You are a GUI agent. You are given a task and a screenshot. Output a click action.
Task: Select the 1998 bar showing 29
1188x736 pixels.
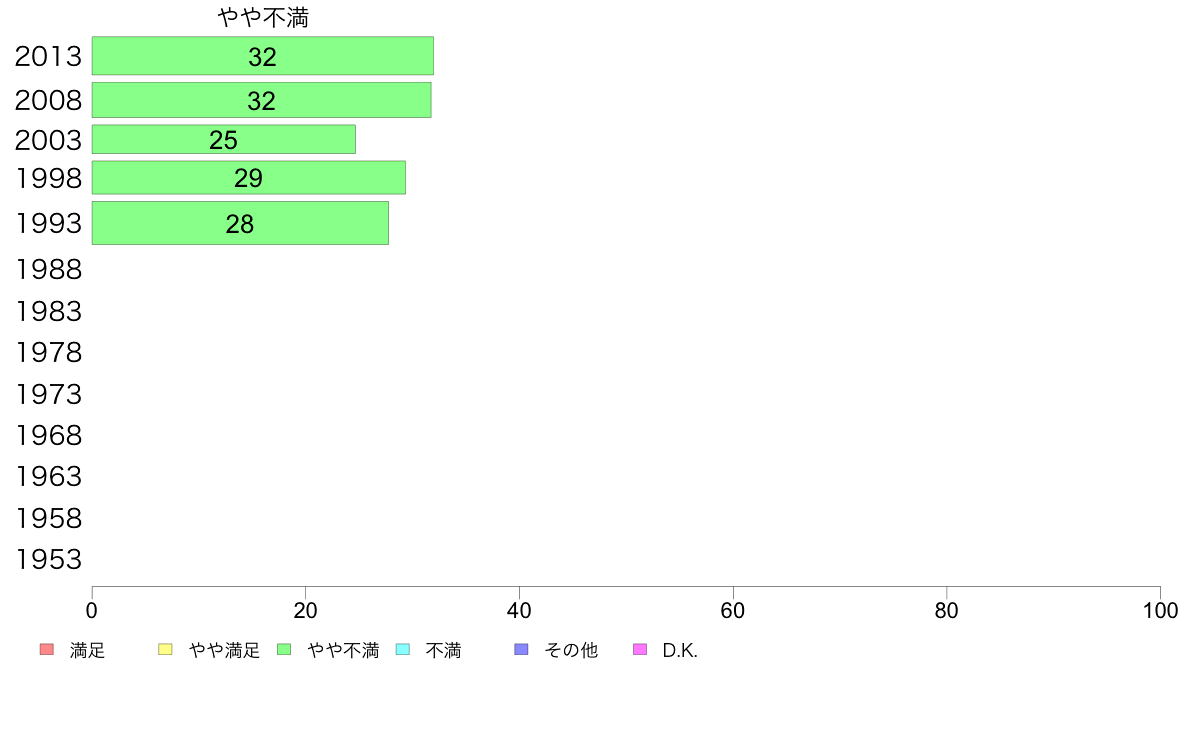click(x=249, y=177)
